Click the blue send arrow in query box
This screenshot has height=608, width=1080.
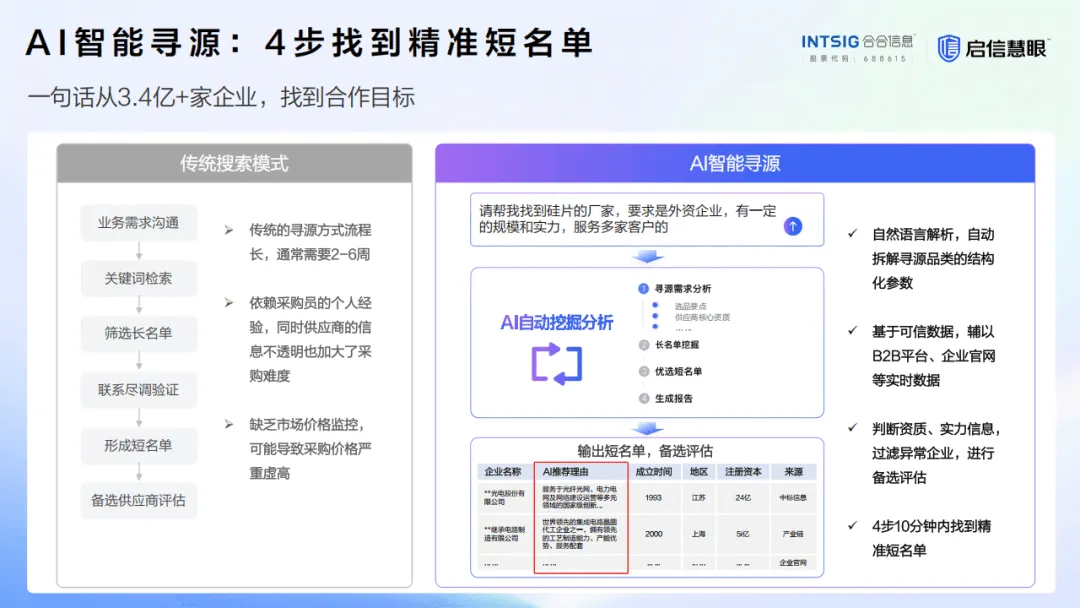pos(793,226)
